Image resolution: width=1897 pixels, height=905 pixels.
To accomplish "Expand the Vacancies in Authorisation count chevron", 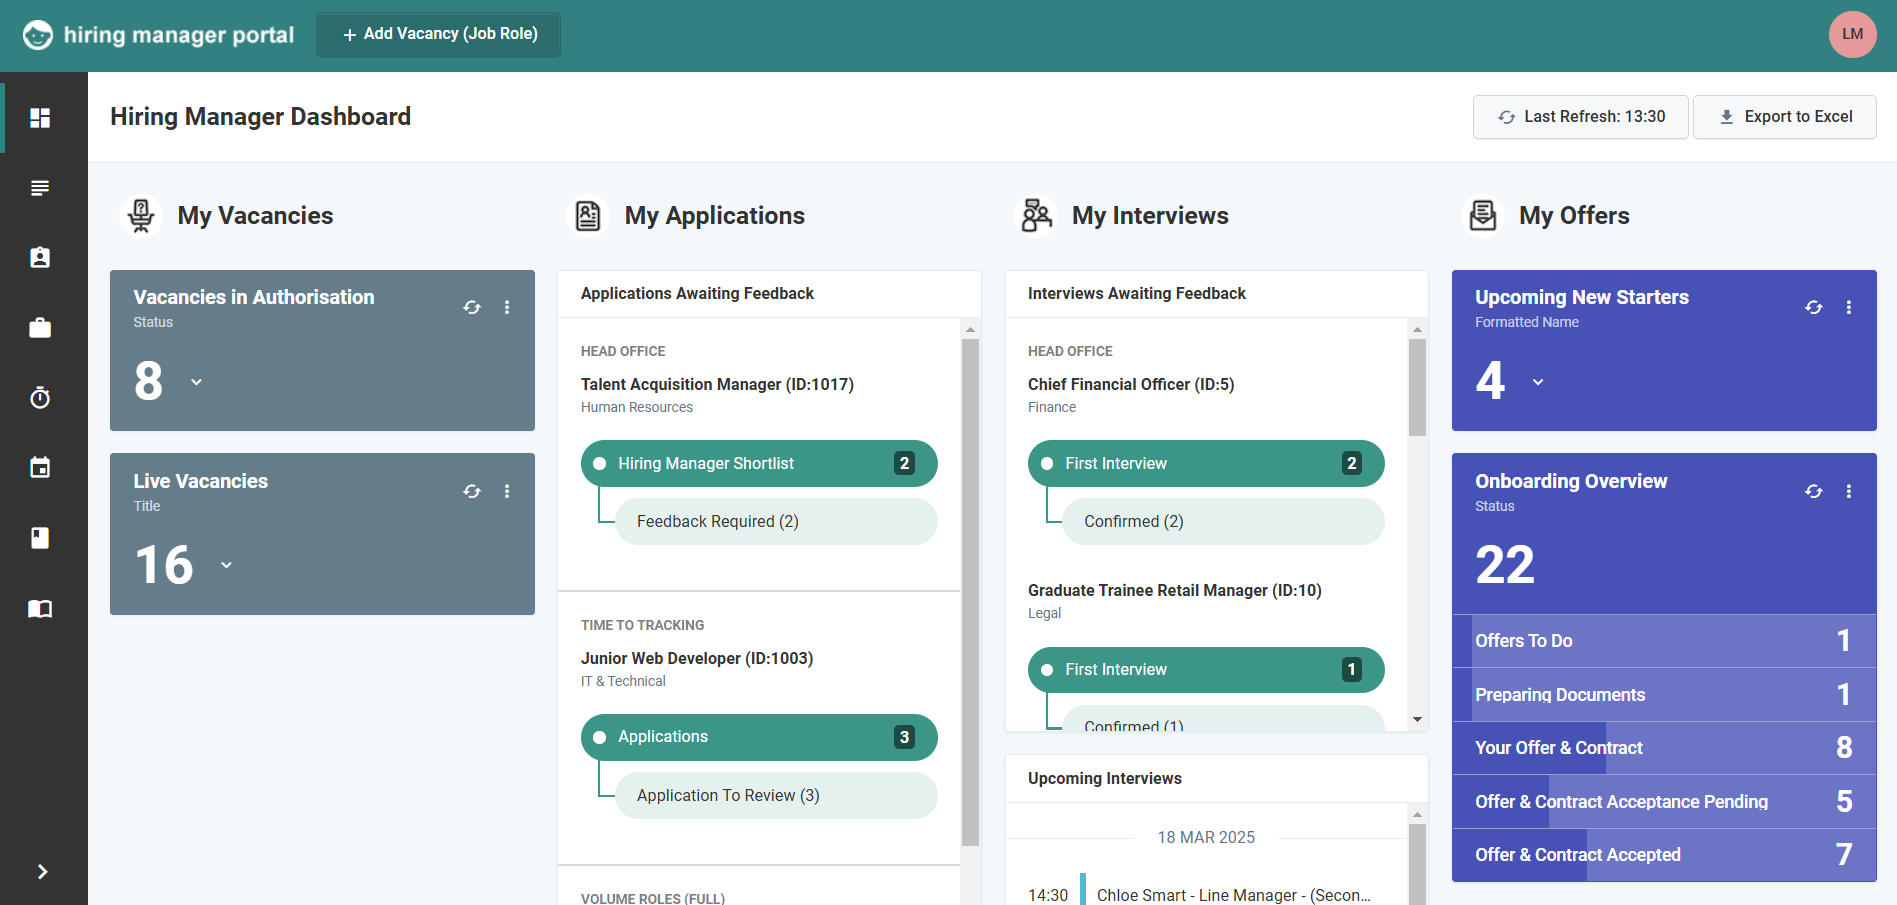I will [196, 382].
